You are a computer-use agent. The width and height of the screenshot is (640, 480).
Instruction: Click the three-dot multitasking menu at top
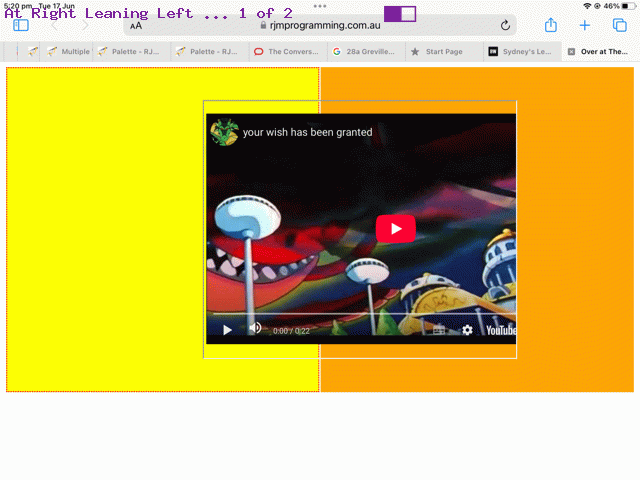point(320,6)
